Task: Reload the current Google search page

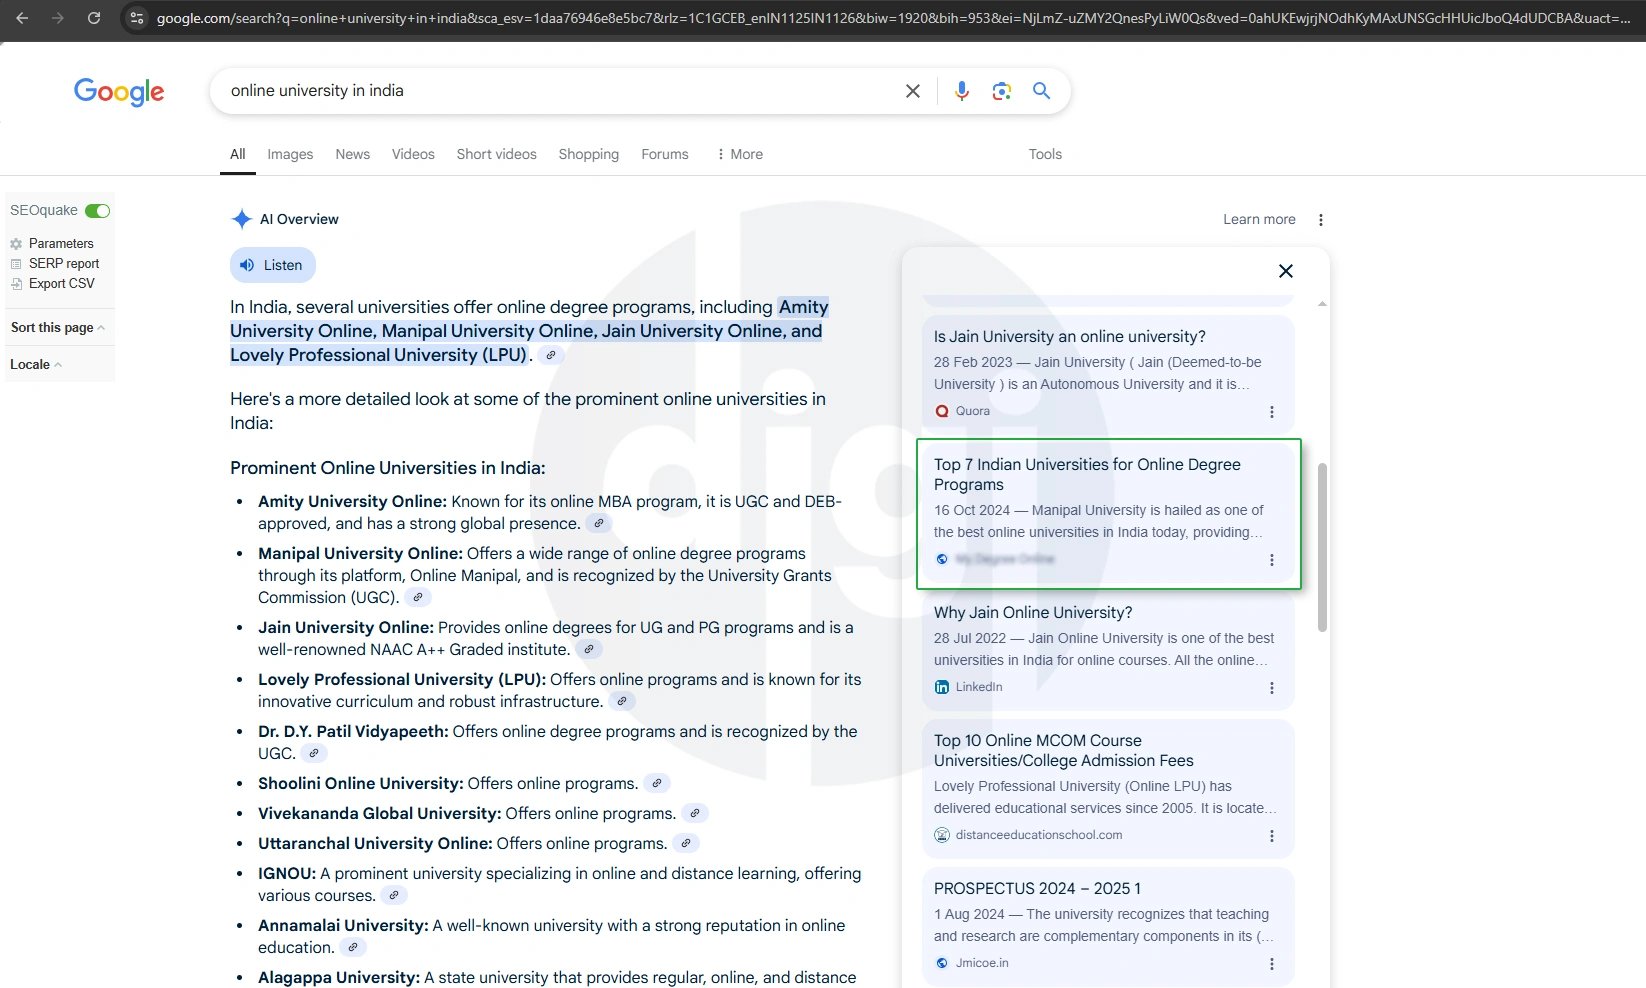Action: [x=94, y=18]
